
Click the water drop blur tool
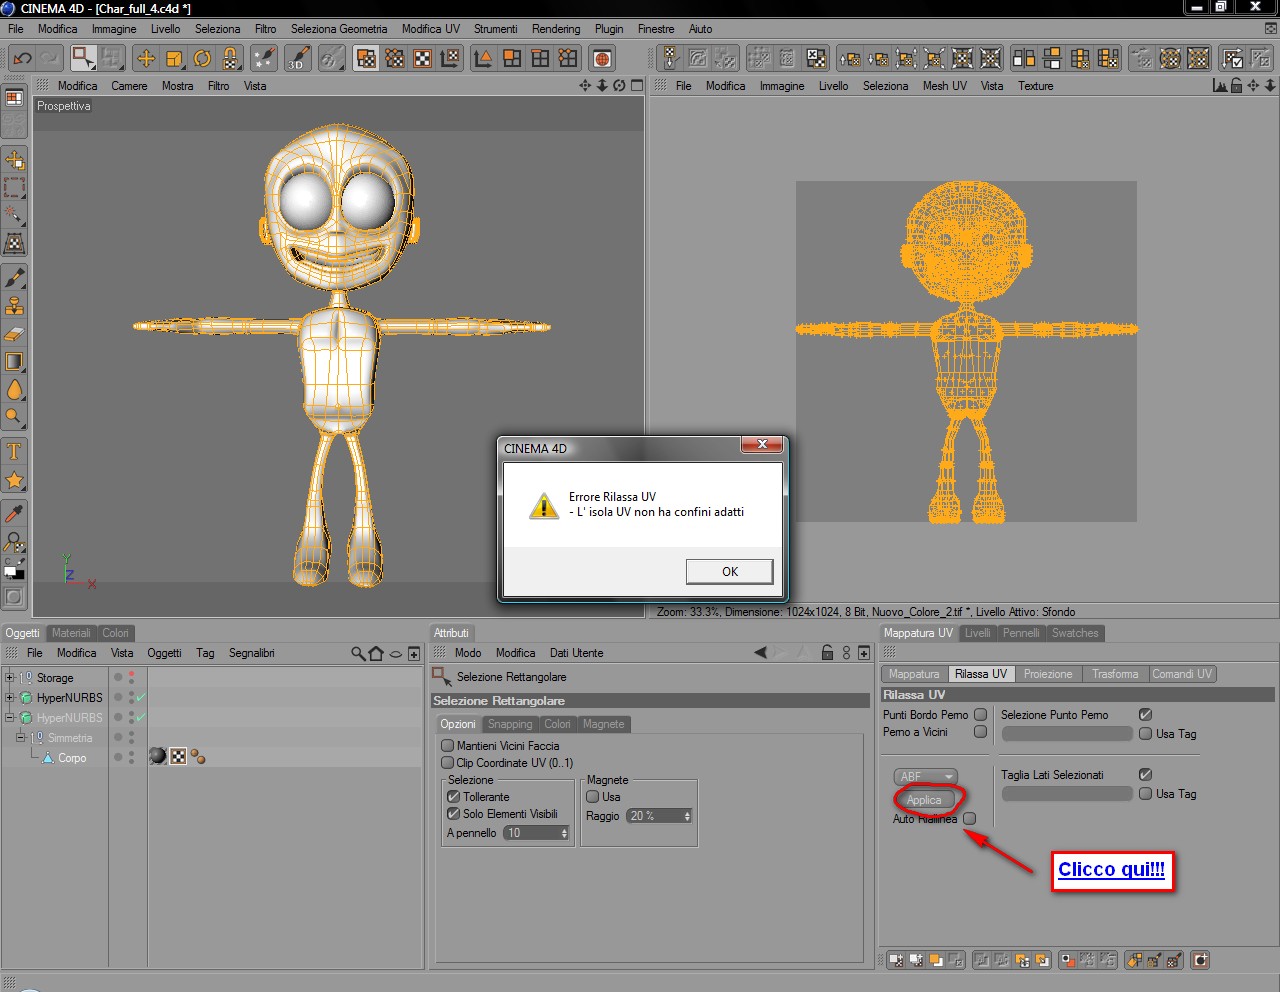[14, 389]
